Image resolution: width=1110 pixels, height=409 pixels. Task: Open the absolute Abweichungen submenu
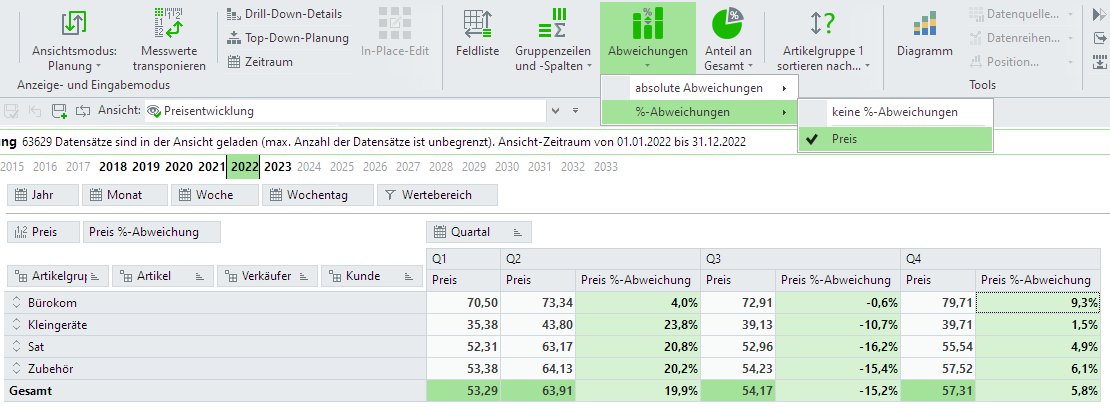tap(698, 88)
